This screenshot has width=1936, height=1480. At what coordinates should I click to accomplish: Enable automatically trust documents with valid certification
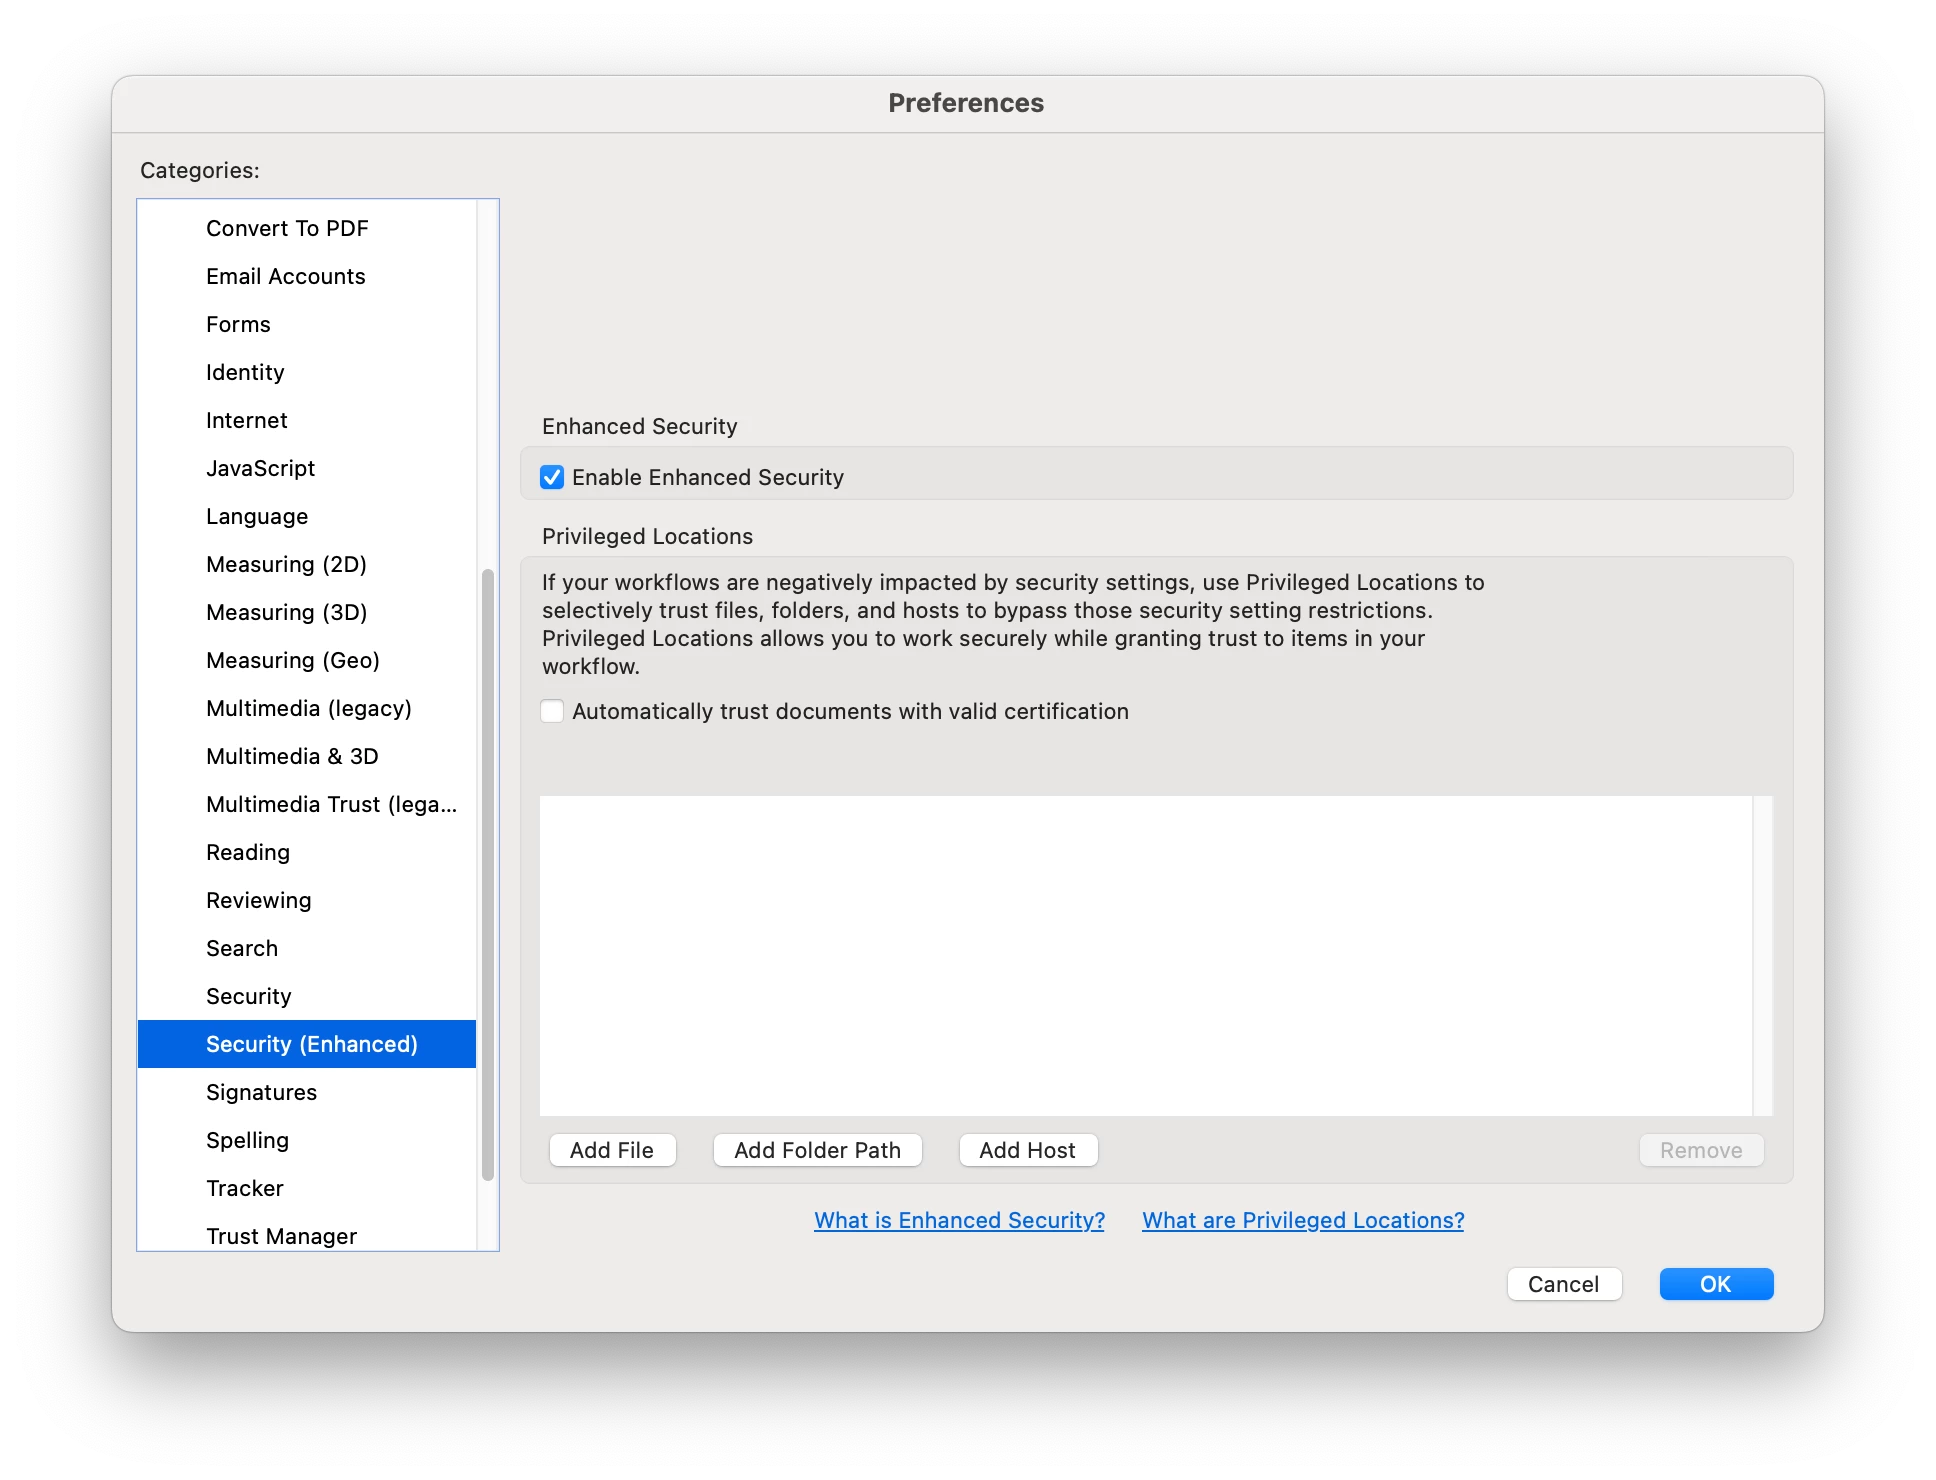click(552, 711)
